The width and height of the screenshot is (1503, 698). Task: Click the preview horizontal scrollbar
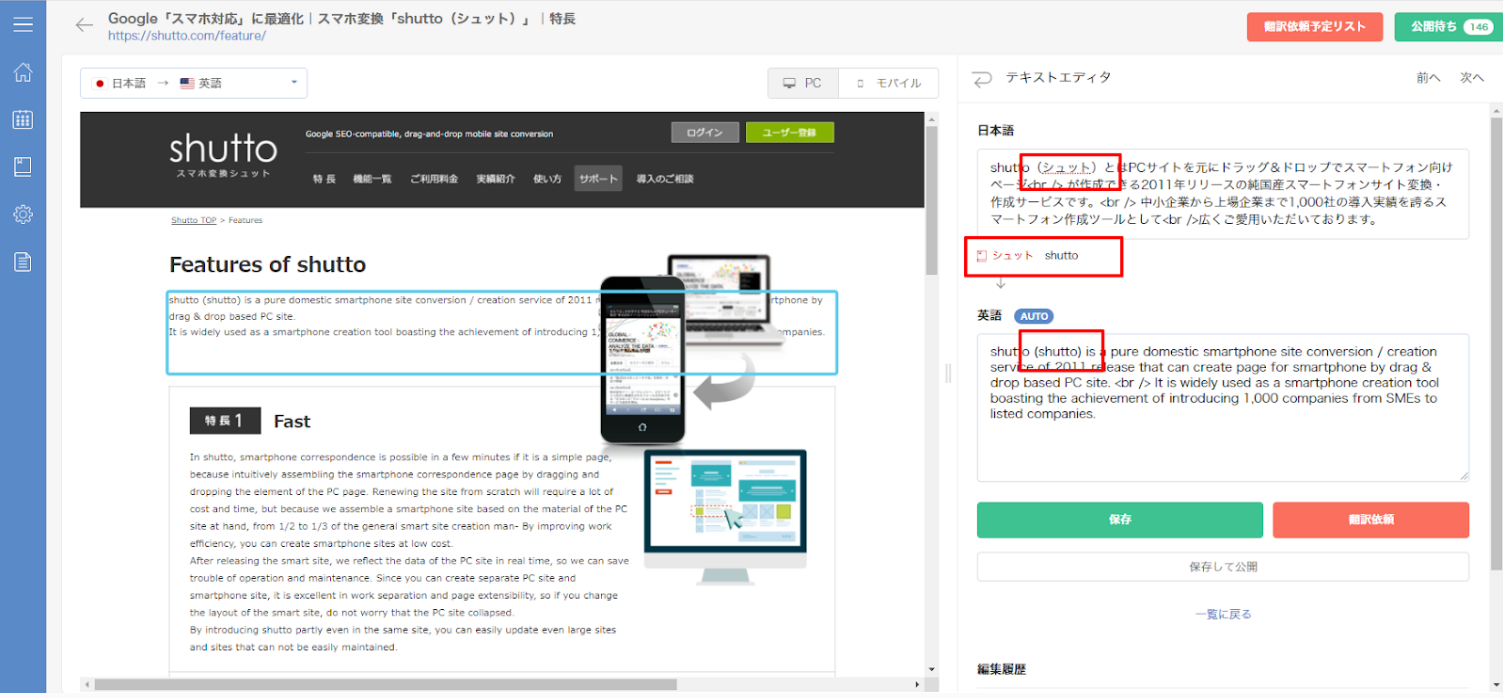click(x=385, y=685)
